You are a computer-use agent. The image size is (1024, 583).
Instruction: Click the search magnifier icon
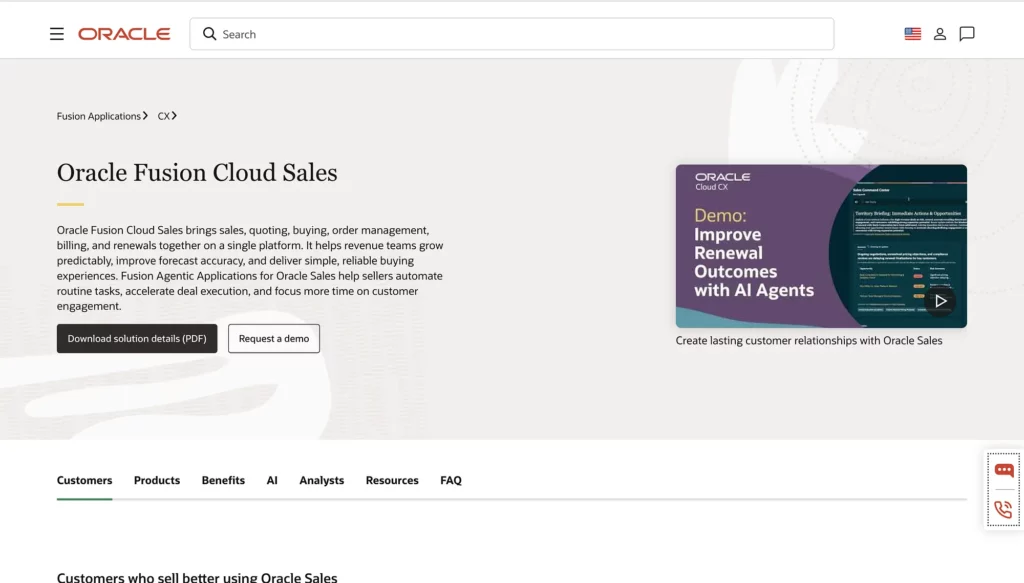pos(209,34)
